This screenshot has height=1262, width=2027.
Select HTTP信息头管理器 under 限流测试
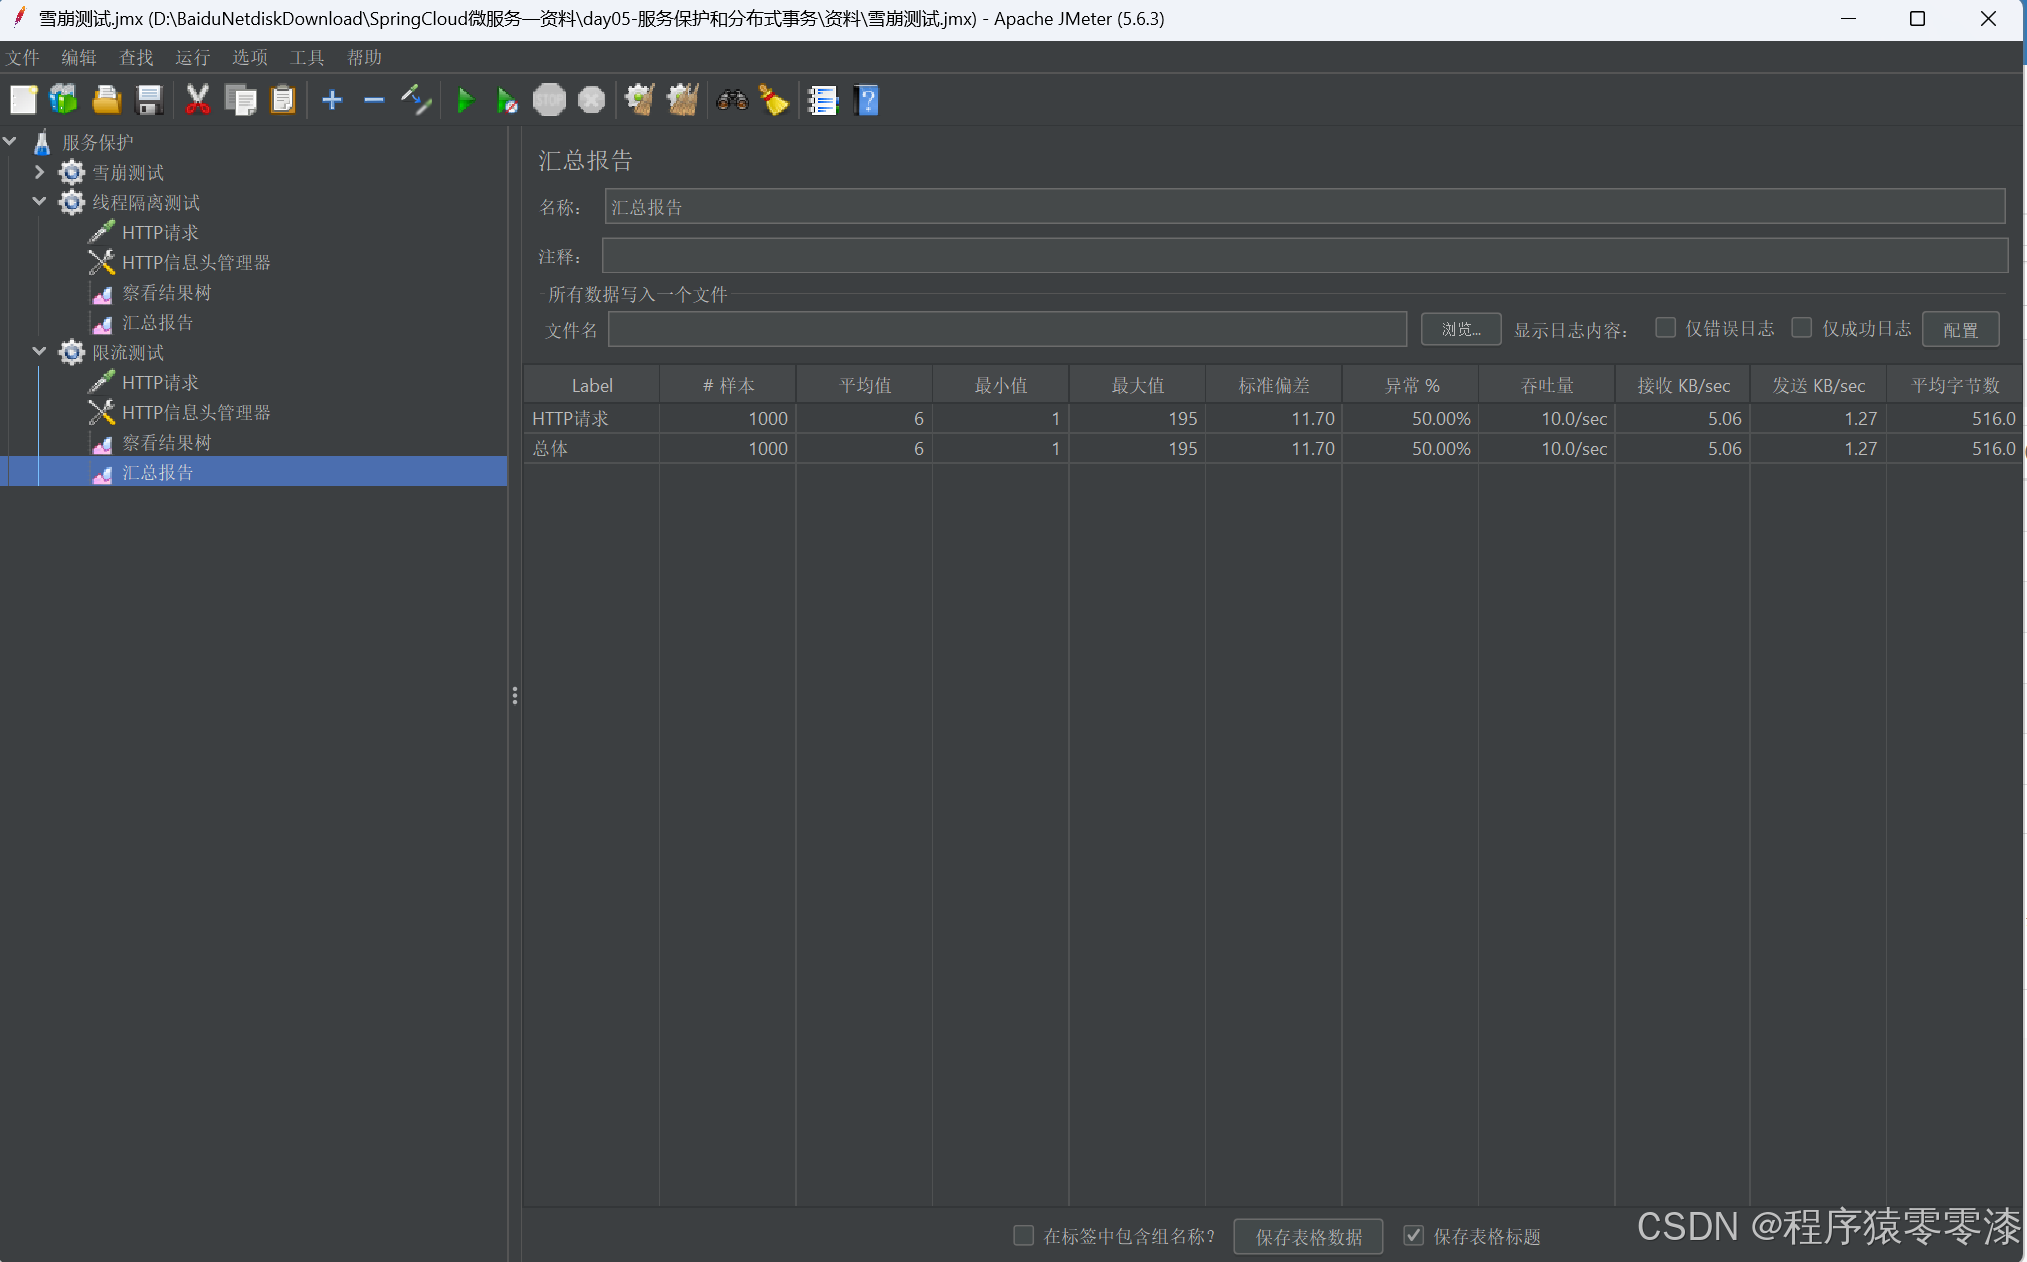tap(196, 413)
